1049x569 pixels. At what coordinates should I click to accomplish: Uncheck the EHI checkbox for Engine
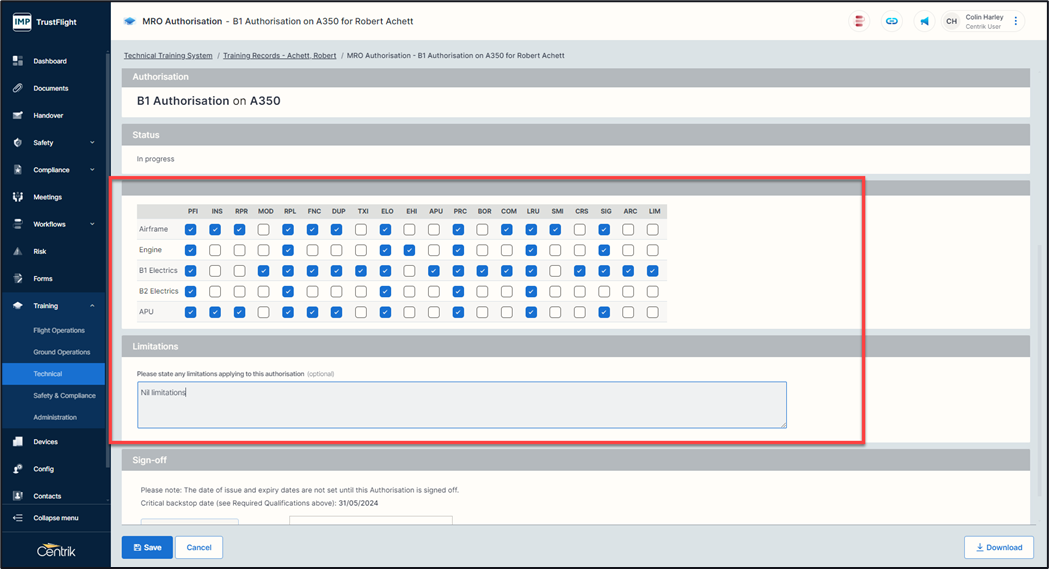[409, 250]
